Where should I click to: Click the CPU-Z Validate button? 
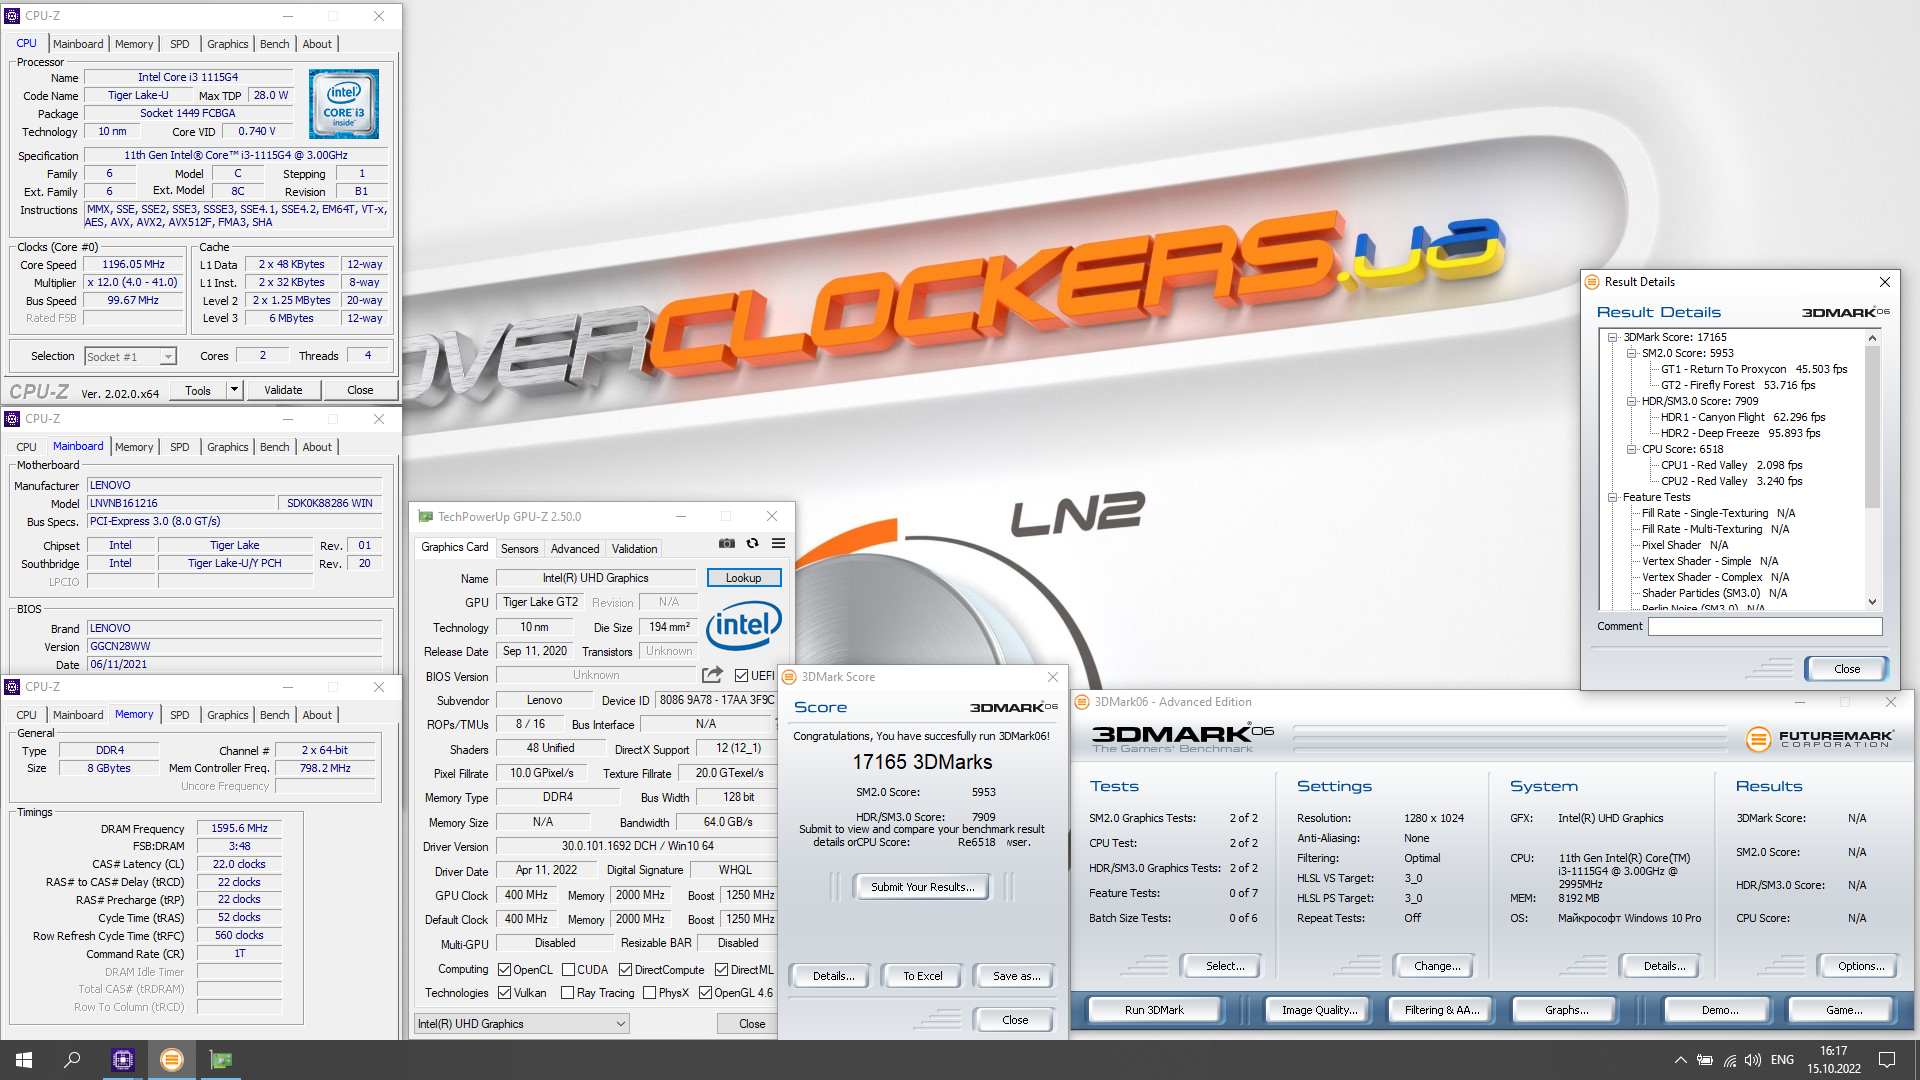[x=283, y=390]
